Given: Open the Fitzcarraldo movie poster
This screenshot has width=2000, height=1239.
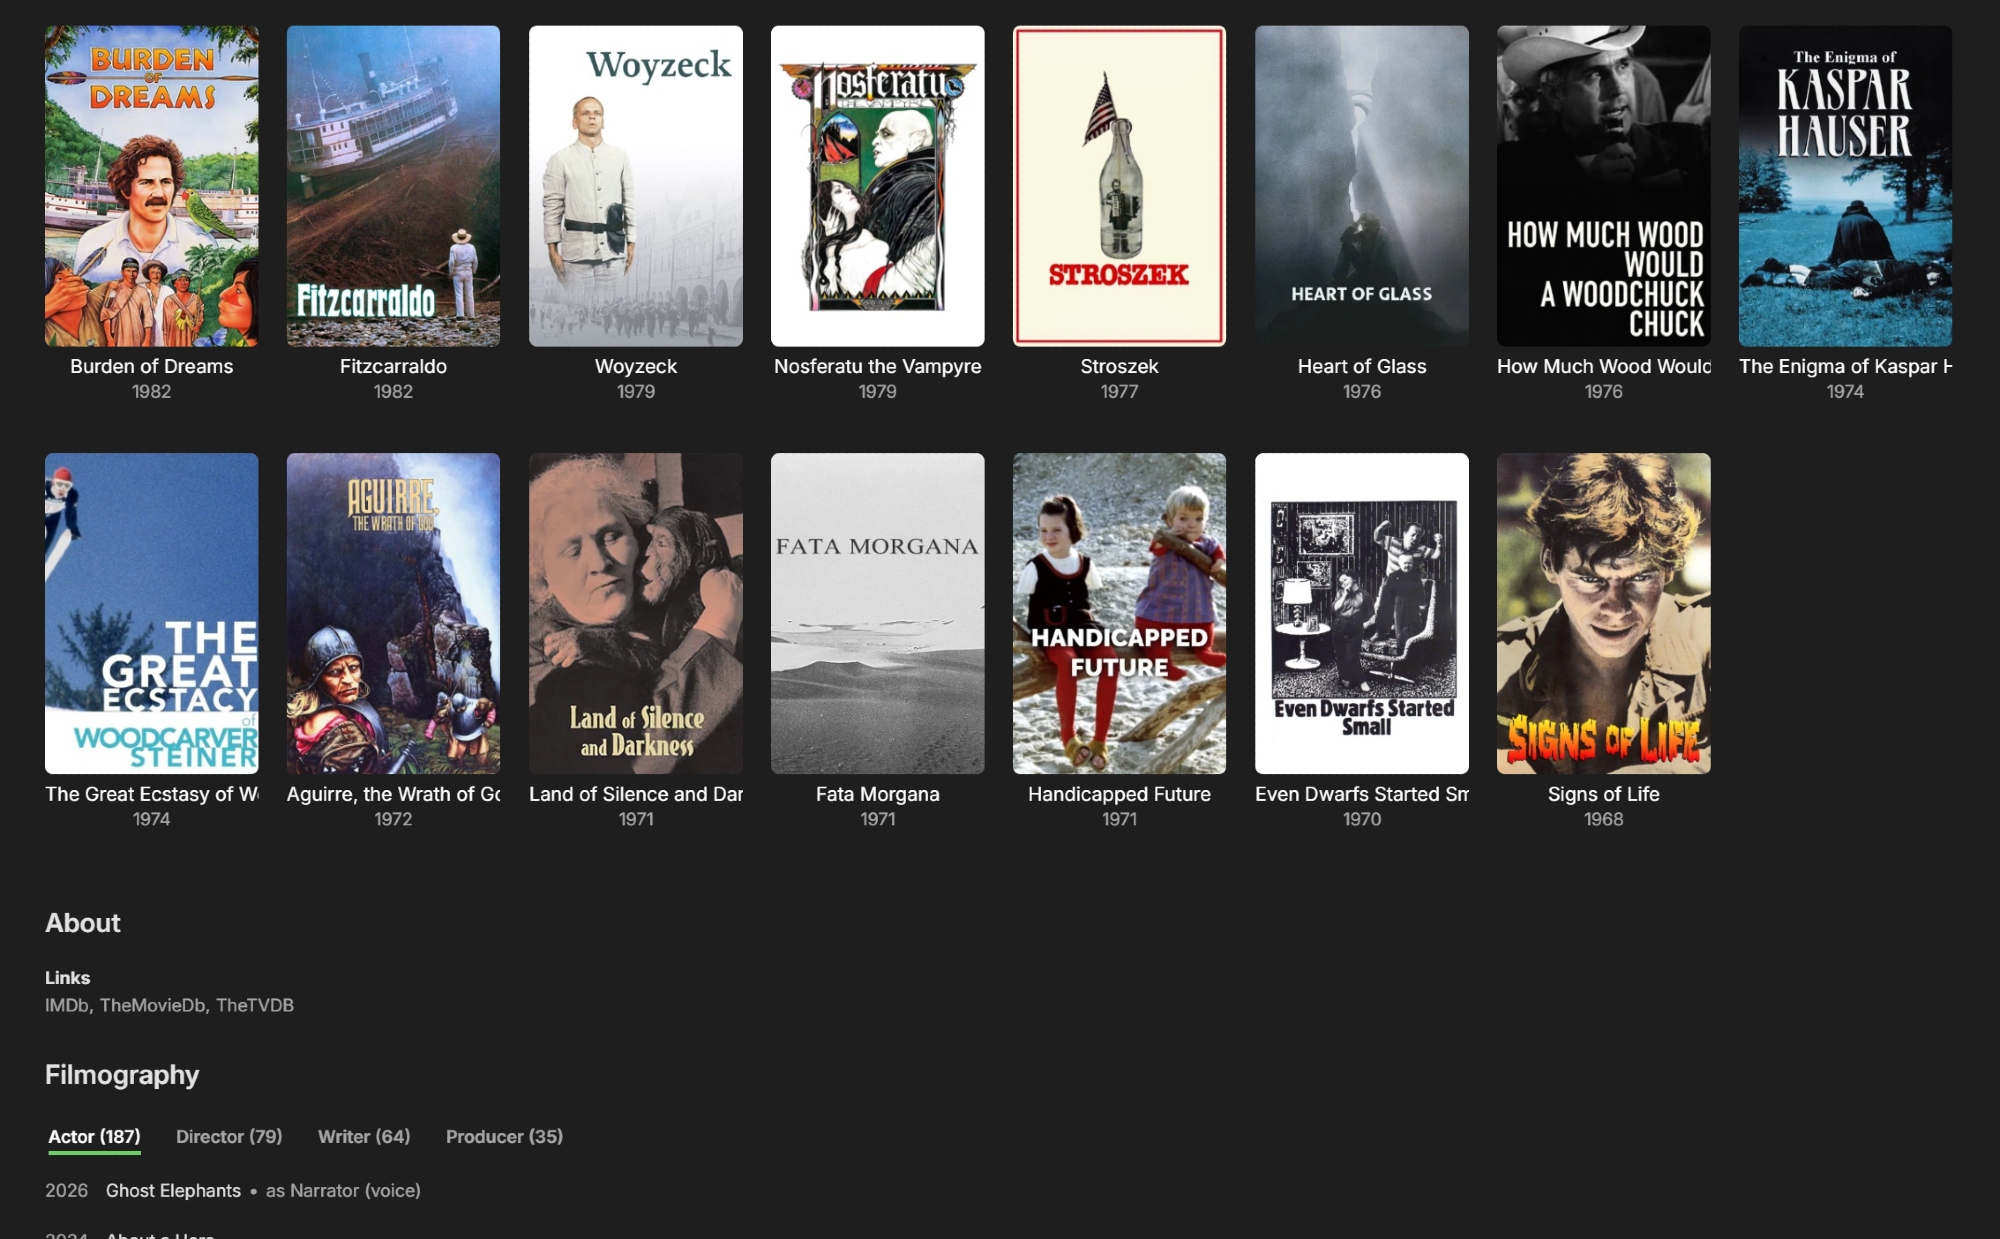Looking at the screenshot, I should pos(393,186).
